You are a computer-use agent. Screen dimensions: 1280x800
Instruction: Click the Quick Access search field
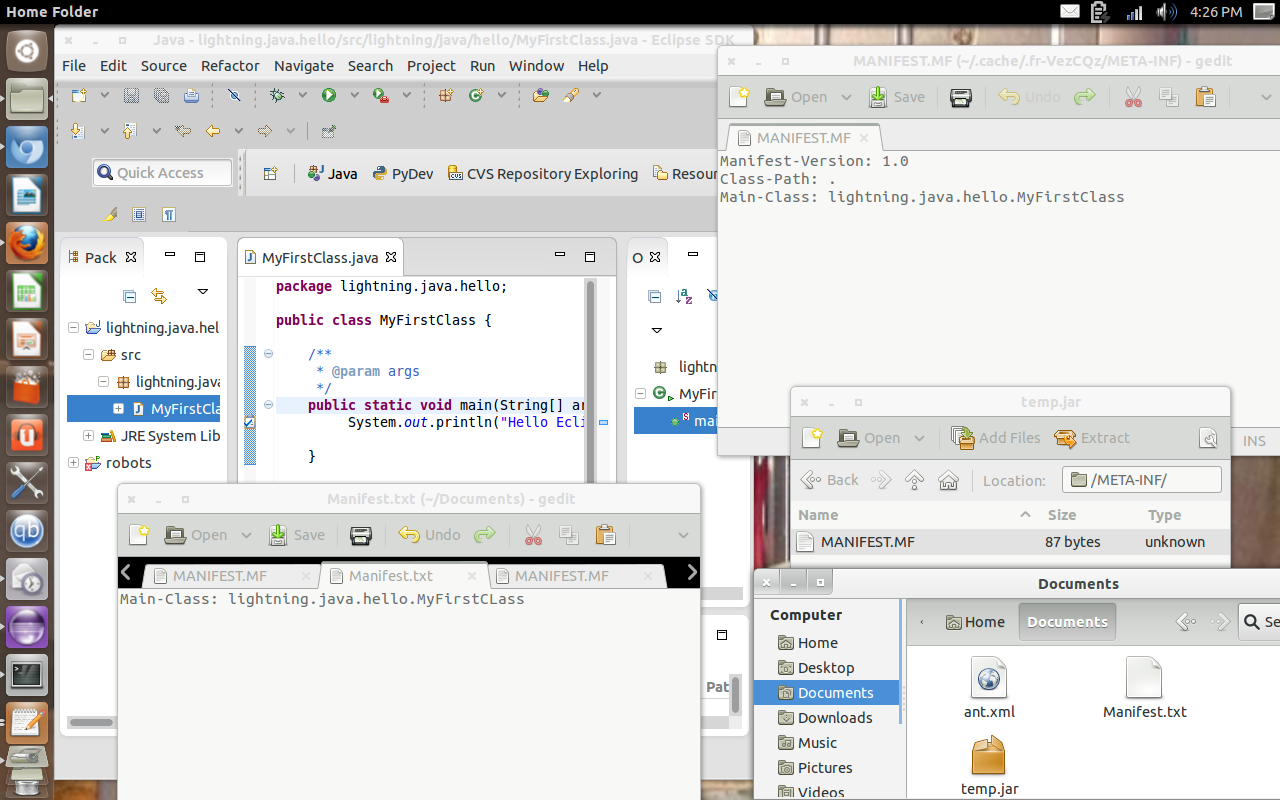[162, 173]
